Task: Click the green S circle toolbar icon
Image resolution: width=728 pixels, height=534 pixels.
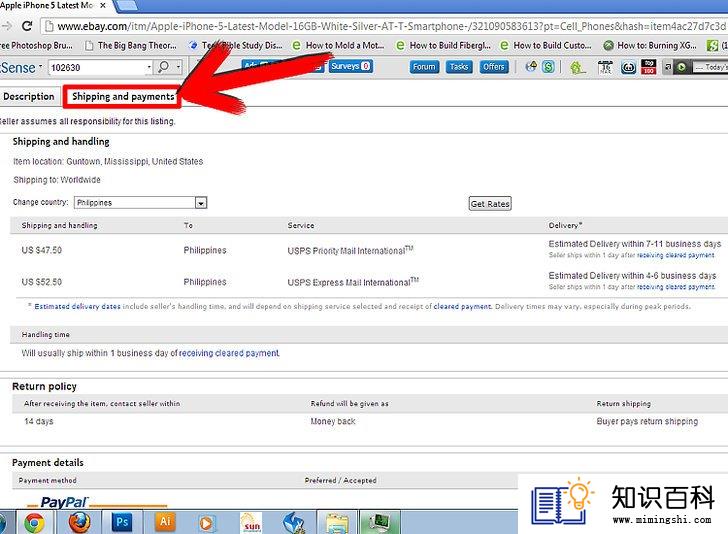Action: (x=548, y=67)
